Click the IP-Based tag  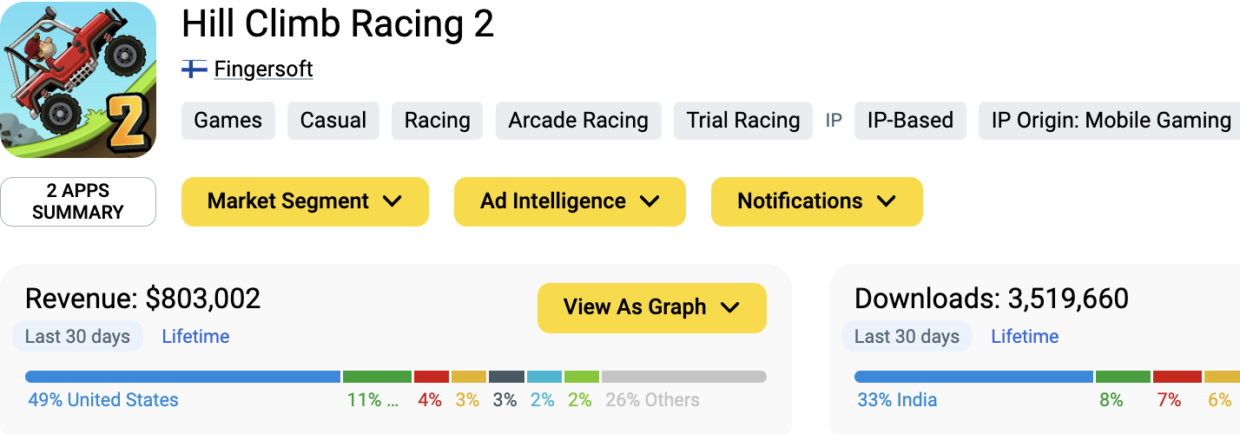pyautogui.click(x=910, y=121)
